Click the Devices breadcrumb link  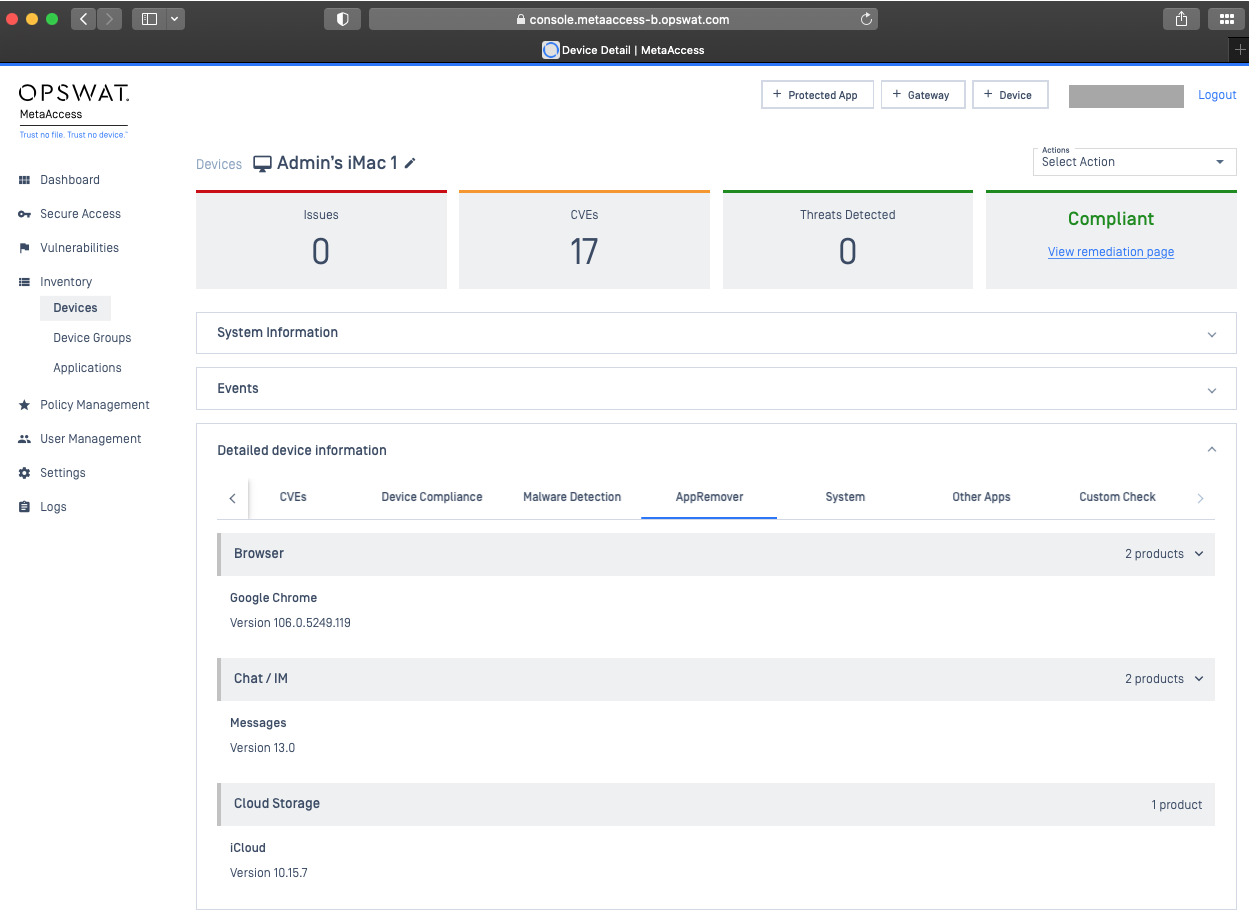point(219,165)
